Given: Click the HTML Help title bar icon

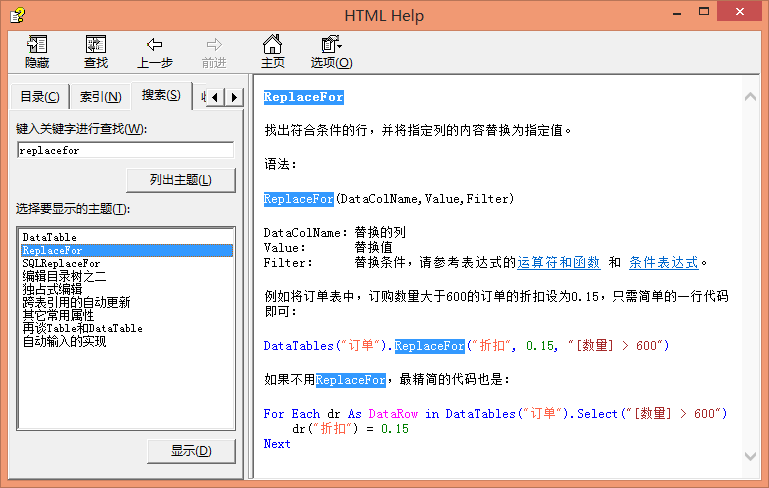Looking at the screenshot, I should pyautogui.click(x=18, y=15).
